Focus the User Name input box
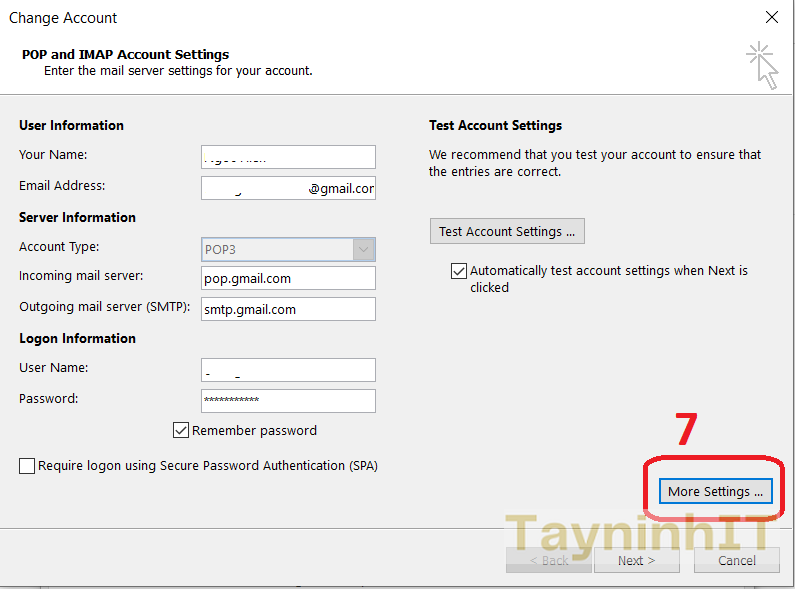 pyautogui.click(x=288, y=370)
